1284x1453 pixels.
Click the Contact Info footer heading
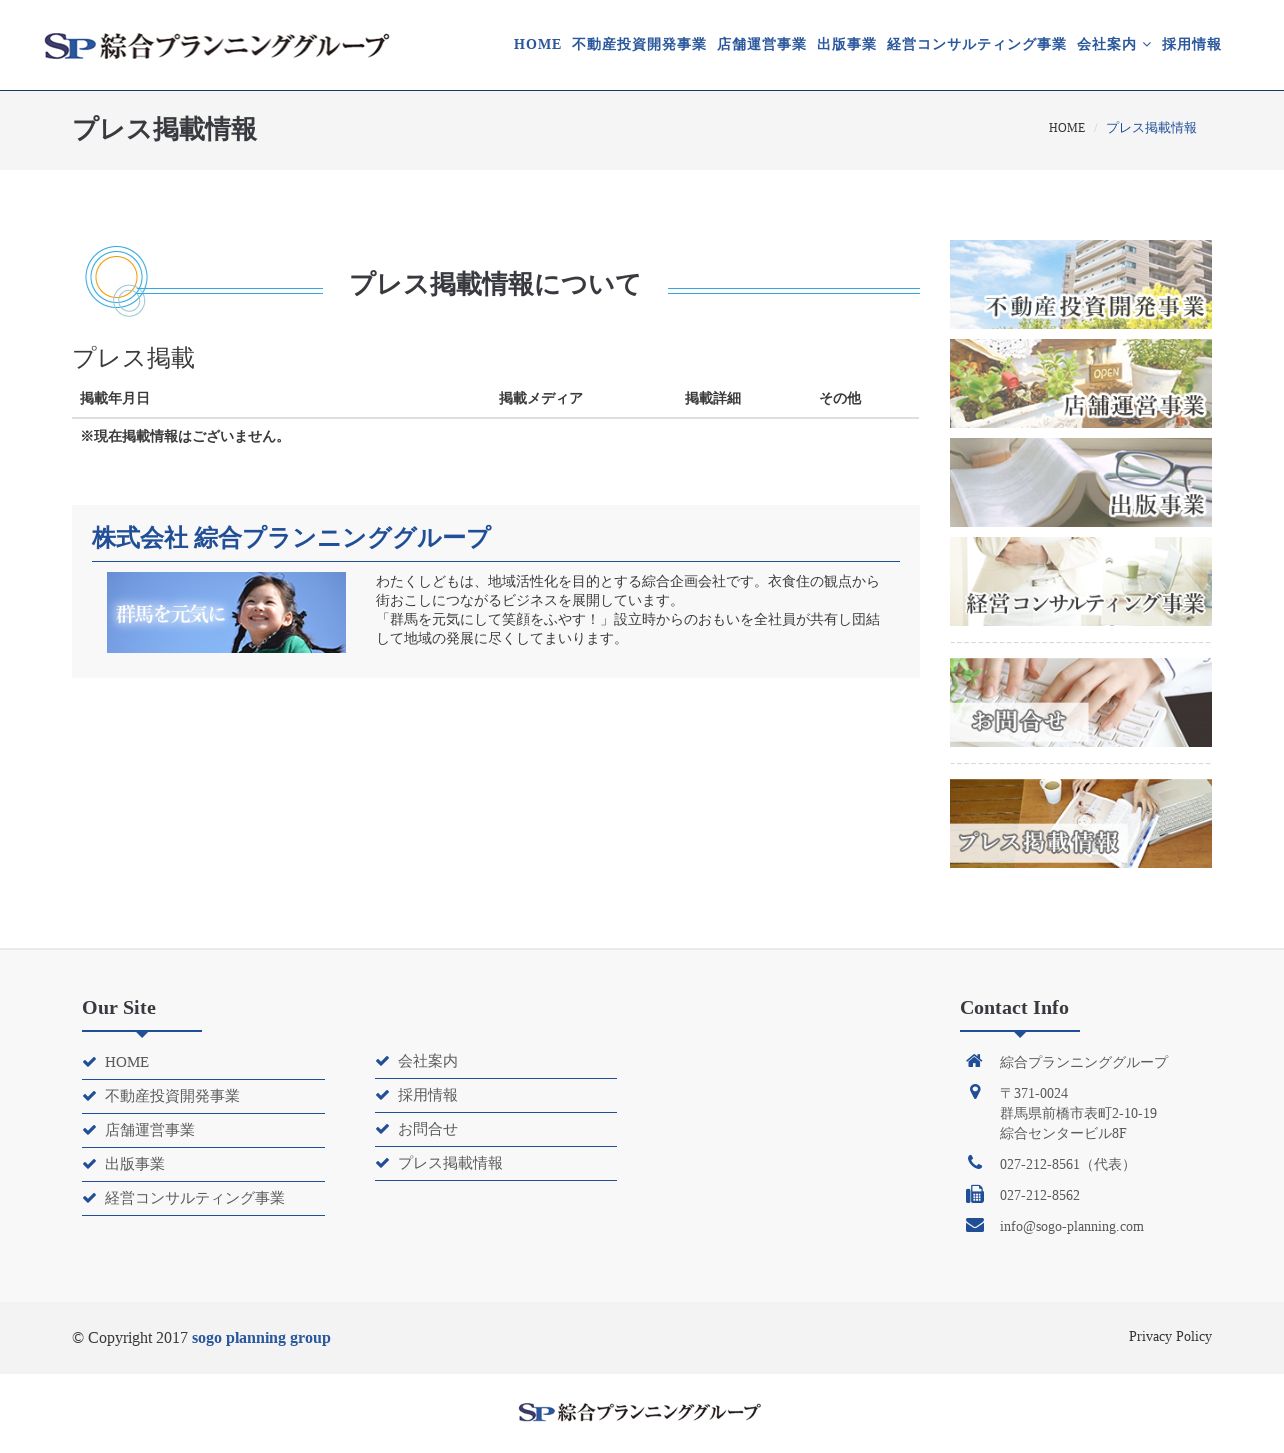(1014, 1008)
